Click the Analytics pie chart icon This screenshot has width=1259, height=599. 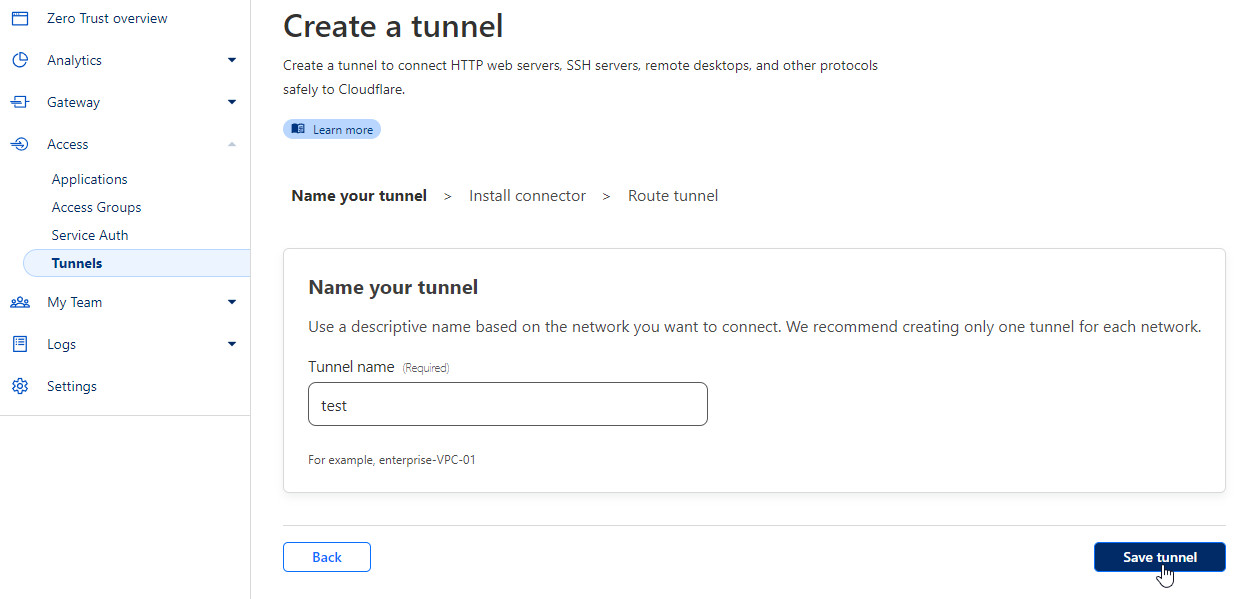pos(20,60)
